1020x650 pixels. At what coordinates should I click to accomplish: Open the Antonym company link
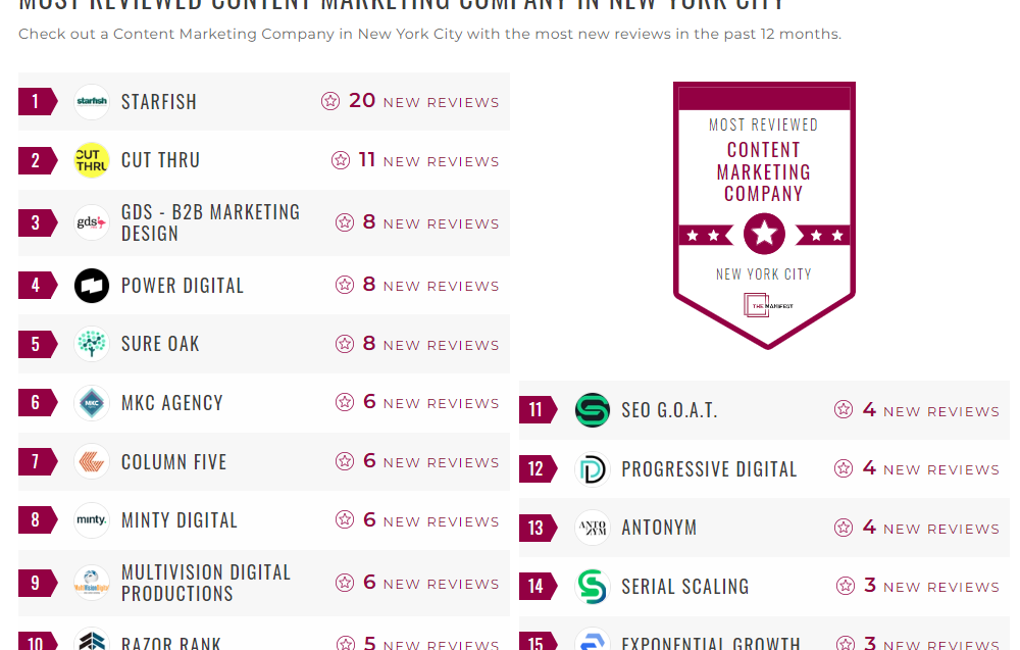(659, 528)
